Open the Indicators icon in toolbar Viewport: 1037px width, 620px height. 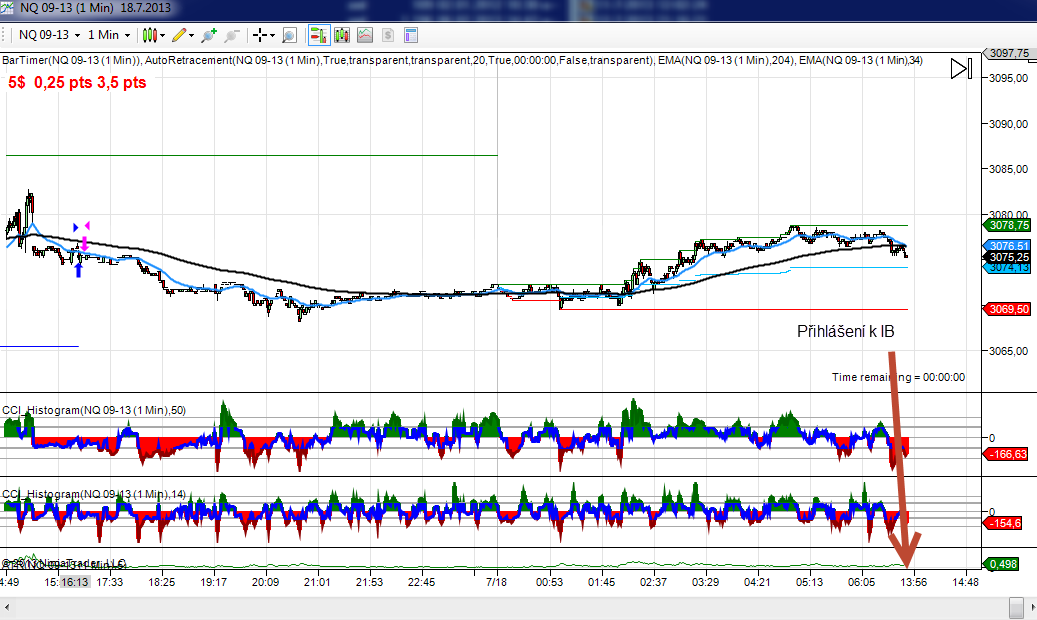[341, 35]
